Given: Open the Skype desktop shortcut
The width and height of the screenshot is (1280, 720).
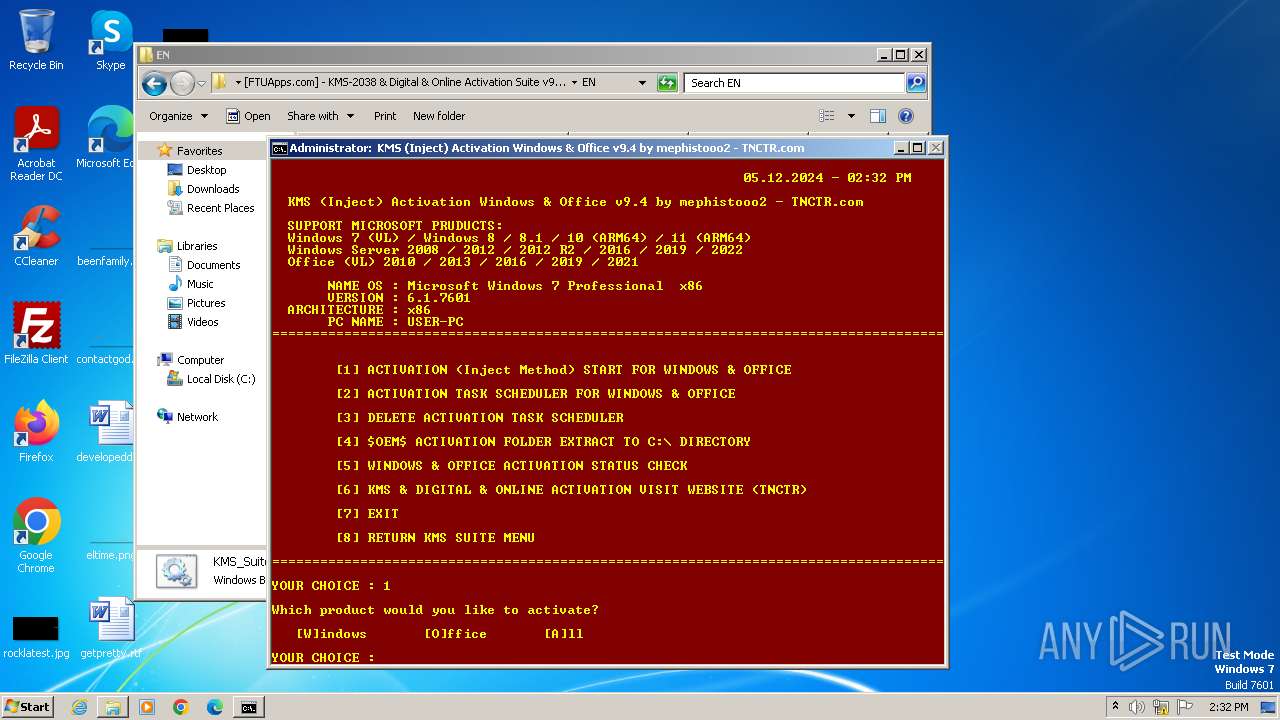Looking at the screenshot, I should [x=110, y=40].
